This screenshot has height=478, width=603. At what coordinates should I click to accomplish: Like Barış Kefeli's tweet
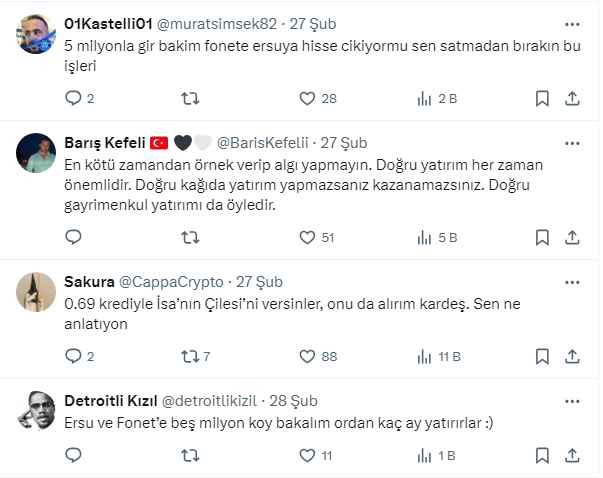pyautogui.click(x=308, y=237)
